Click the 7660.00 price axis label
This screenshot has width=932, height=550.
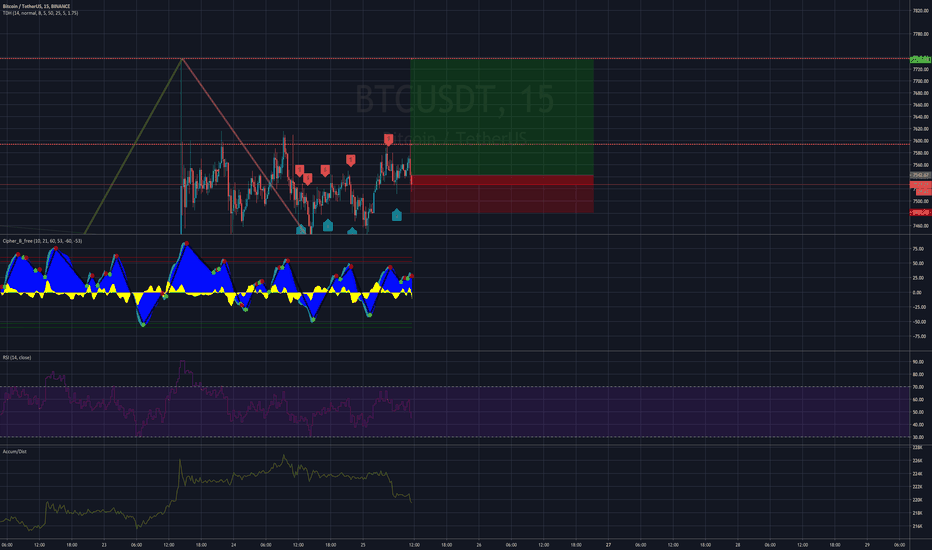(921, 105)
